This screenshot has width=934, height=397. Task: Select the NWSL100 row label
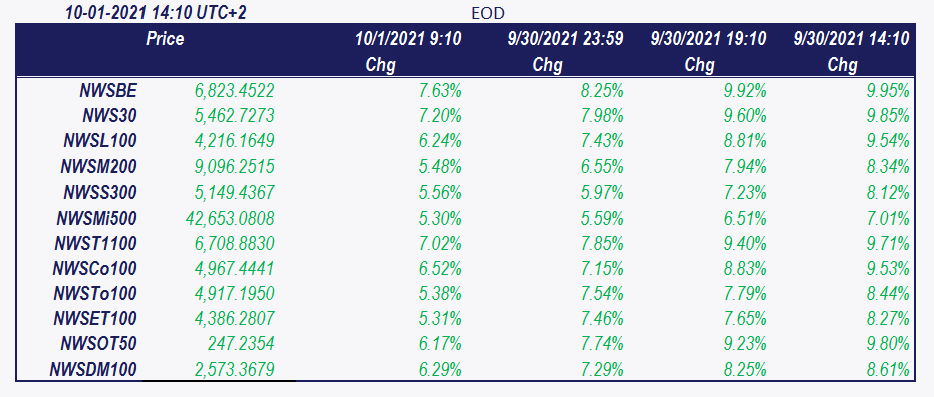100,141
